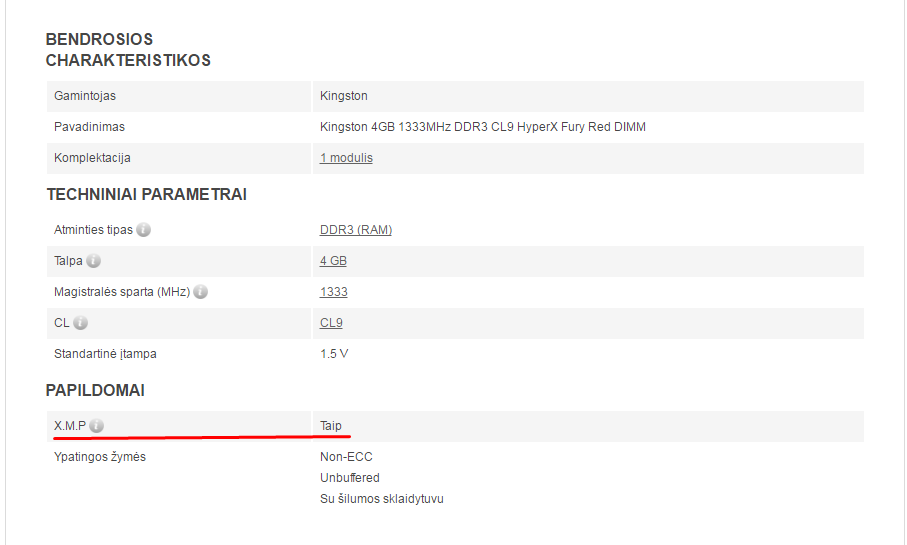Open info icon next to Atminties tipas

[143, 230]
